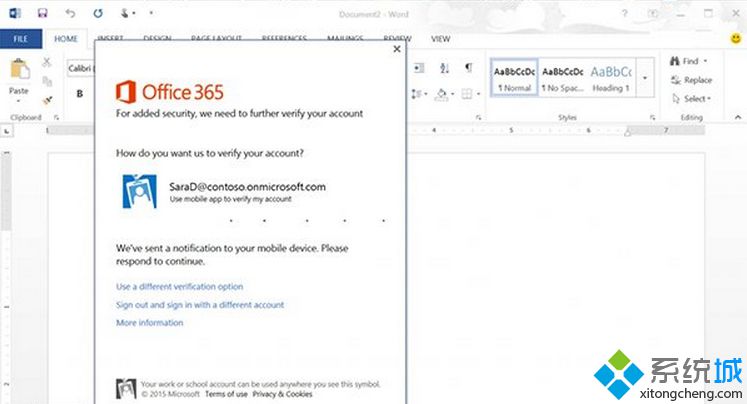This screenshot has width=747, height=404.
Task: Expand the Styles gallery
Action: [x=645, y=78]
